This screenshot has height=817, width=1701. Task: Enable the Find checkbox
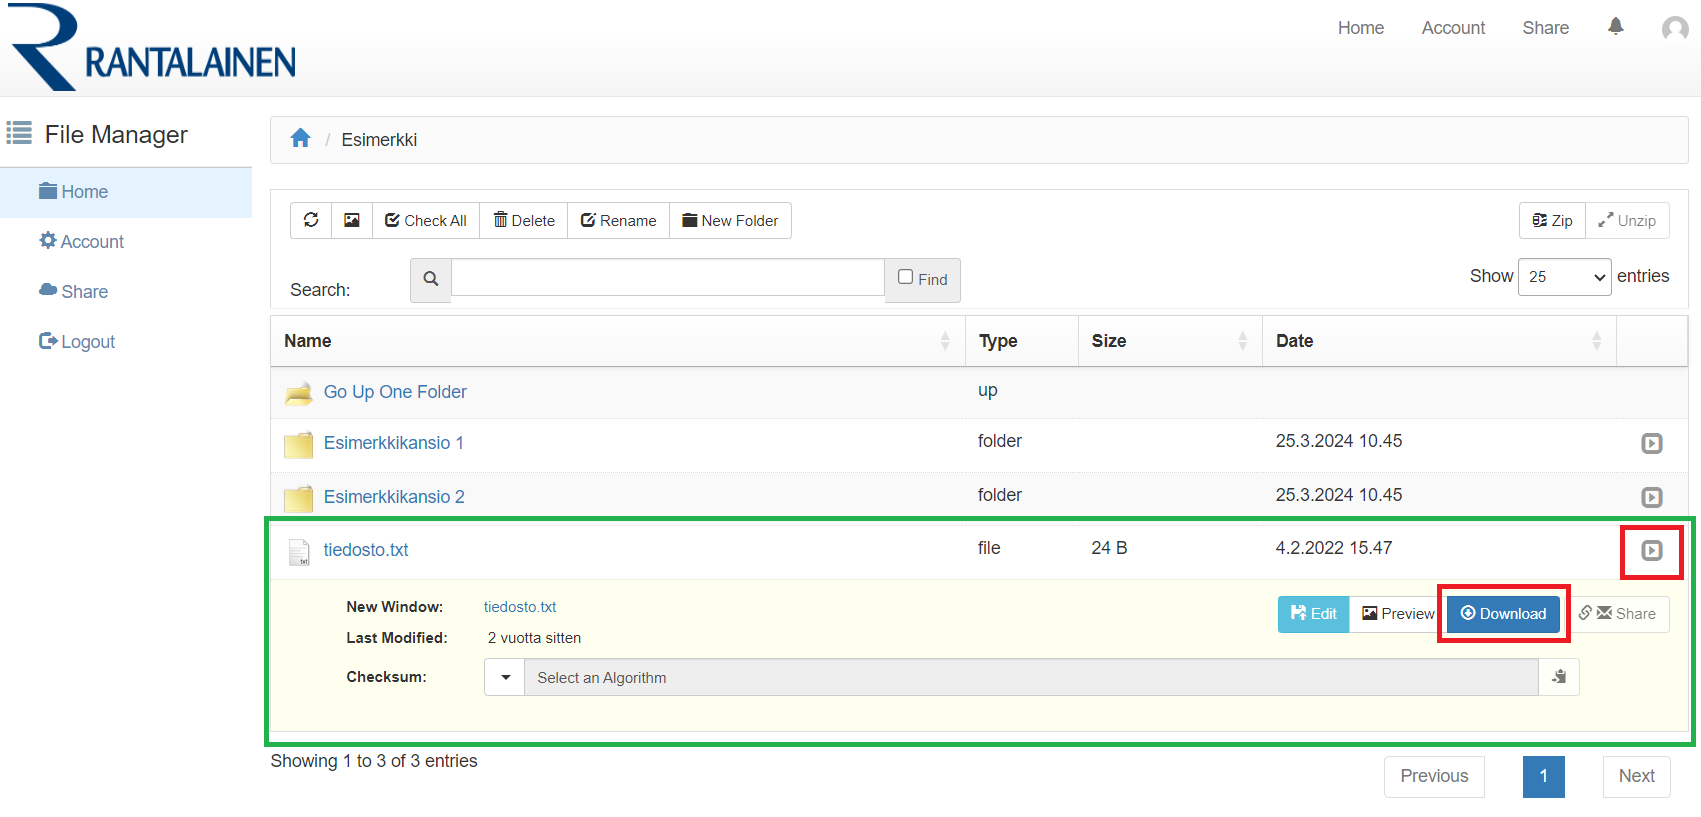pyautogui.click(x=906, y=277)
